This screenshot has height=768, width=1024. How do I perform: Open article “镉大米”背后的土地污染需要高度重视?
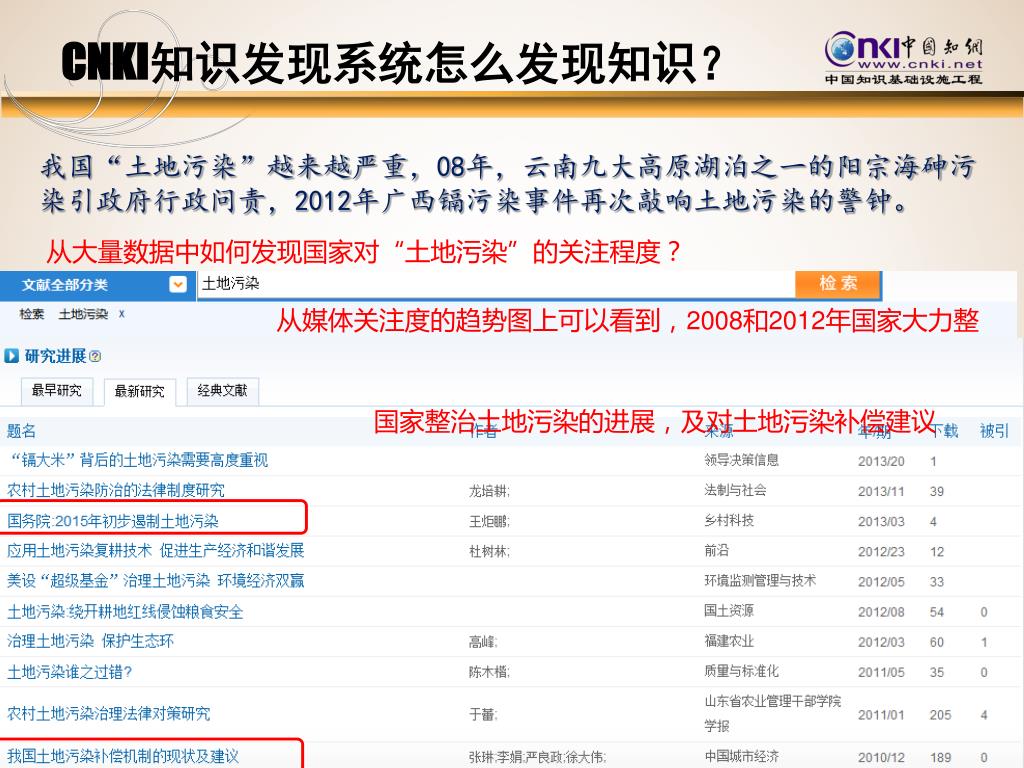pos(138,460)
